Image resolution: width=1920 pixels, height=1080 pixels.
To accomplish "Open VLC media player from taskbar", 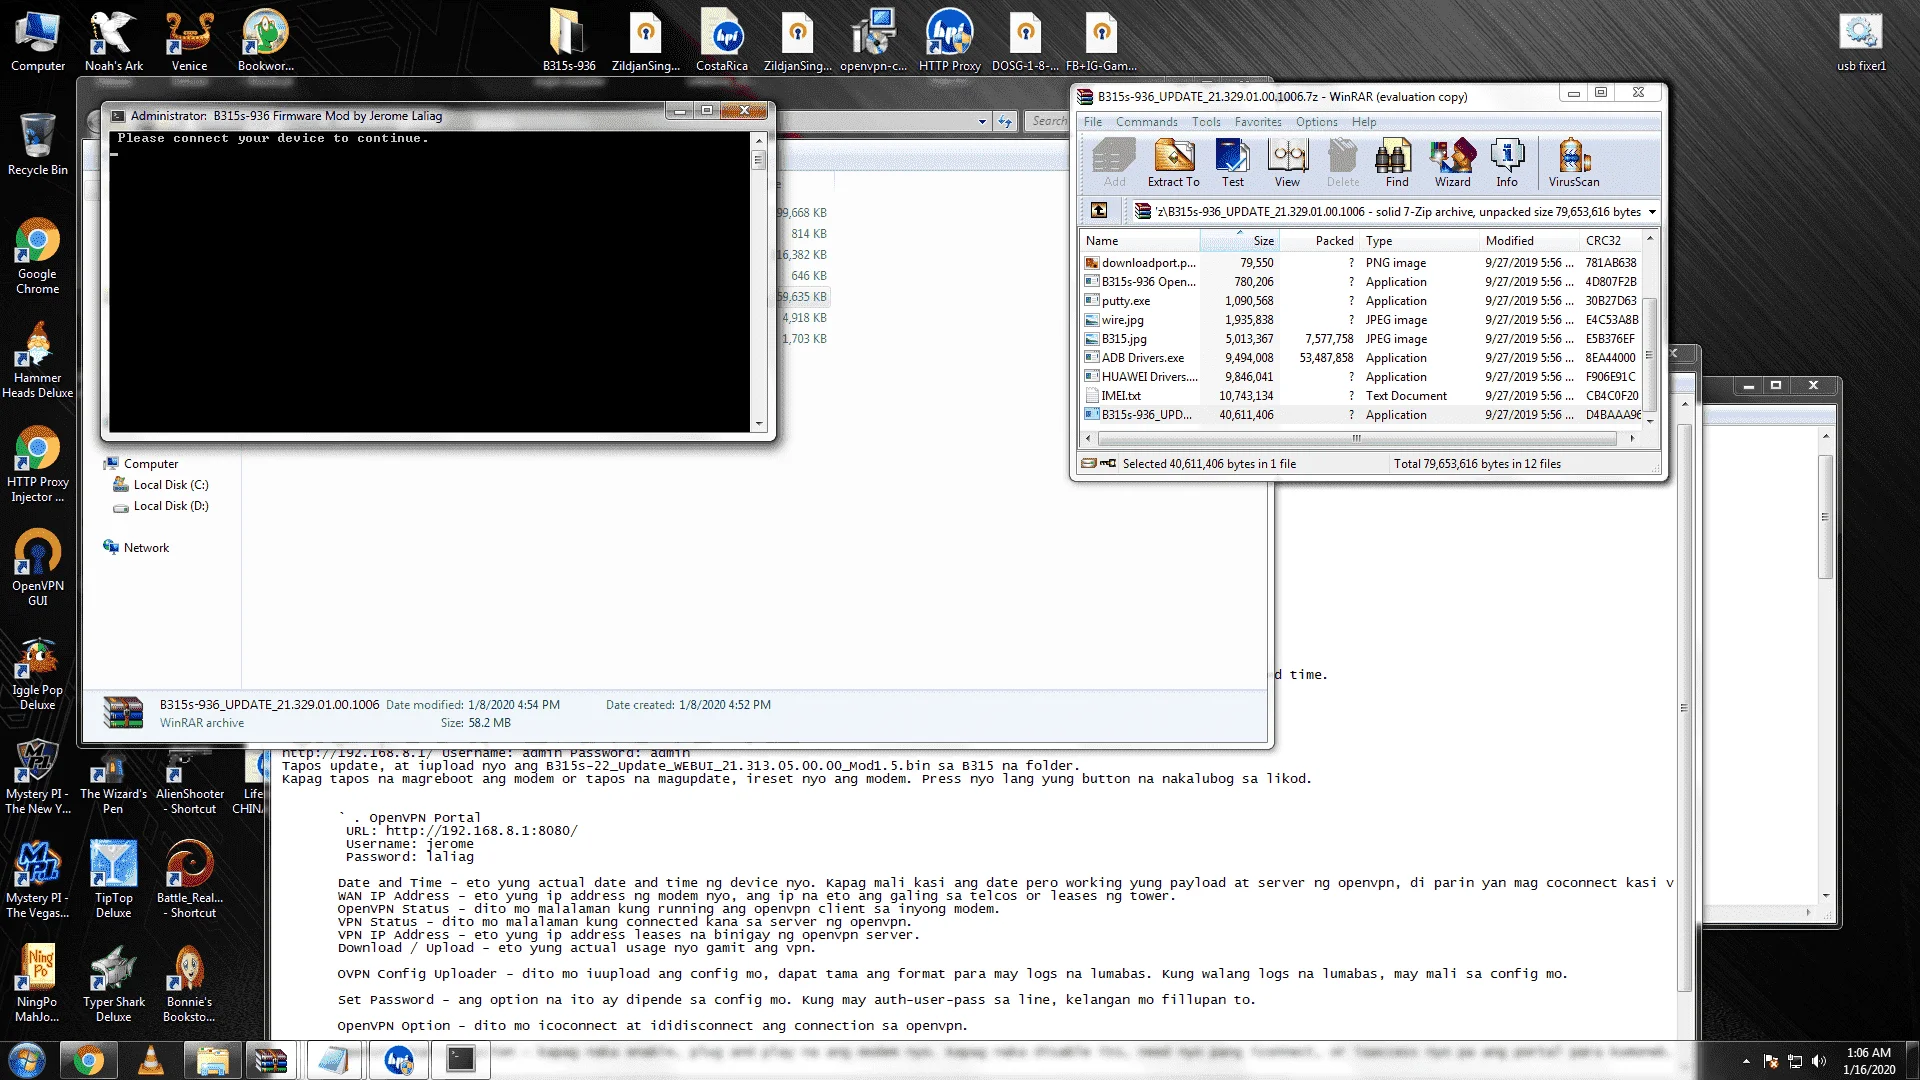I will (151, 1060).
